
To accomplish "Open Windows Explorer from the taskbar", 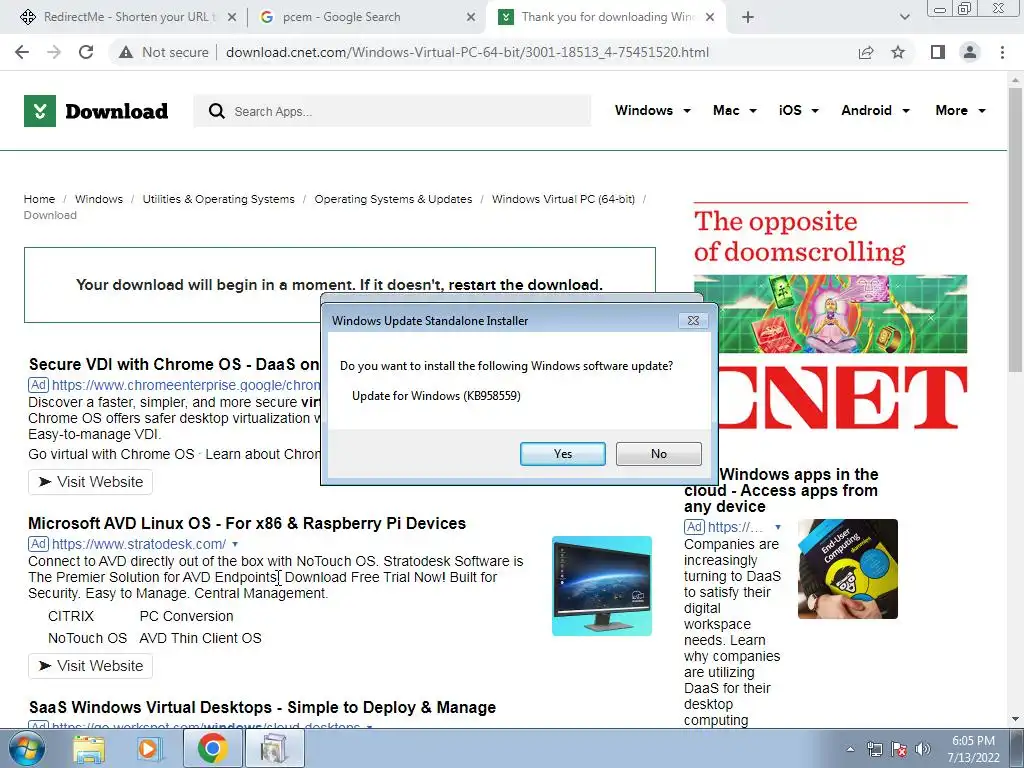I will [x=89, y=749].
